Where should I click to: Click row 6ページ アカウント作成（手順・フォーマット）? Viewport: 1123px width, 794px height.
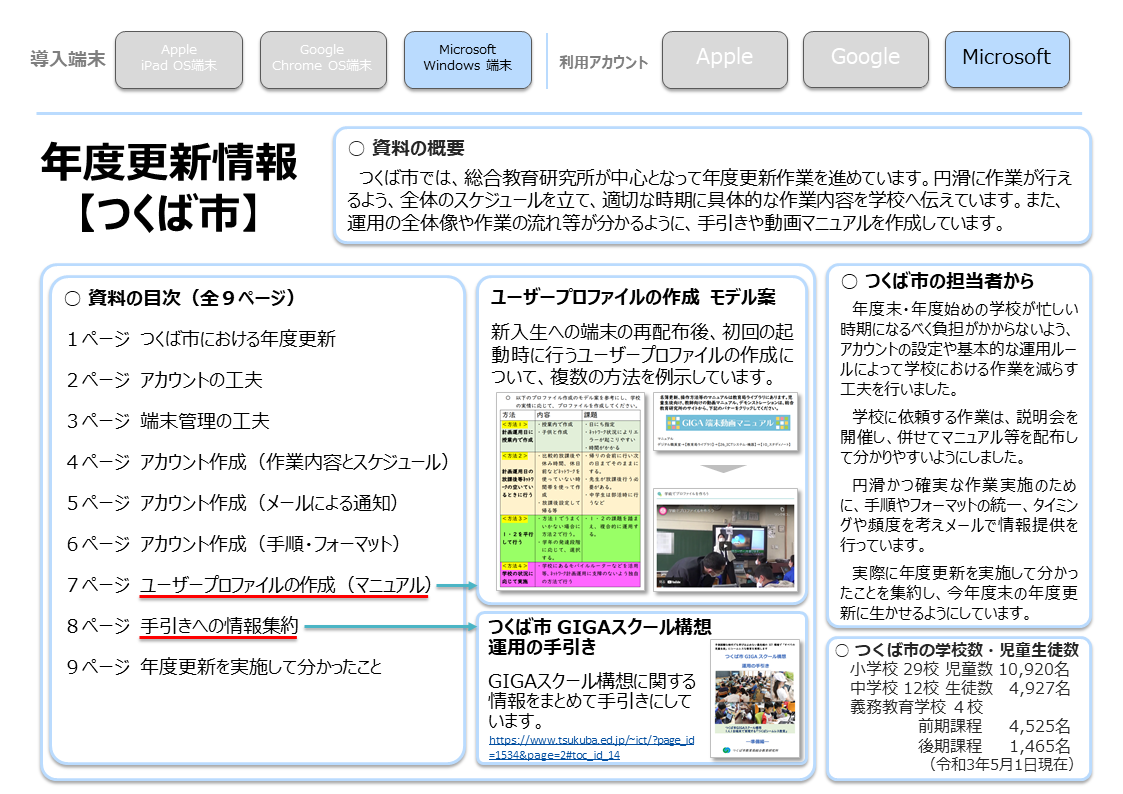[234, 543]
